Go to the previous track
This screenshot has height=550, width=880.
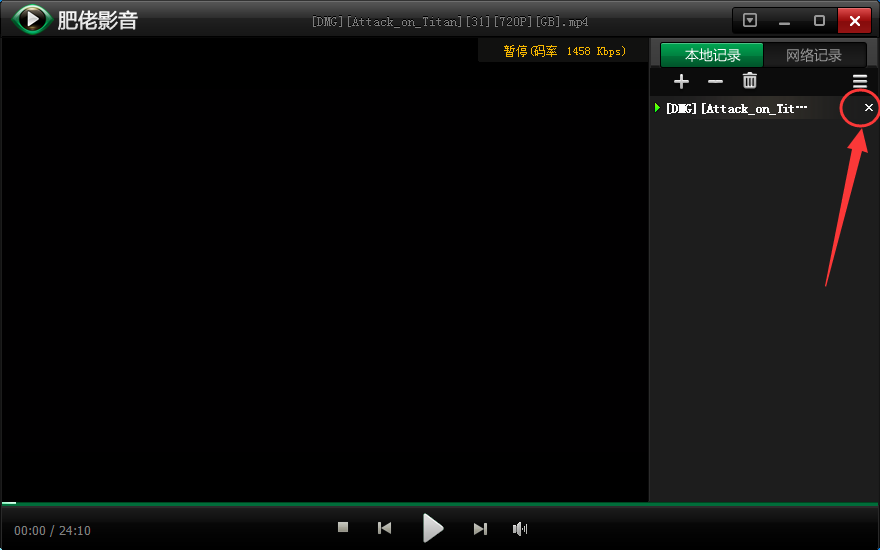click(x=384, y=528)
